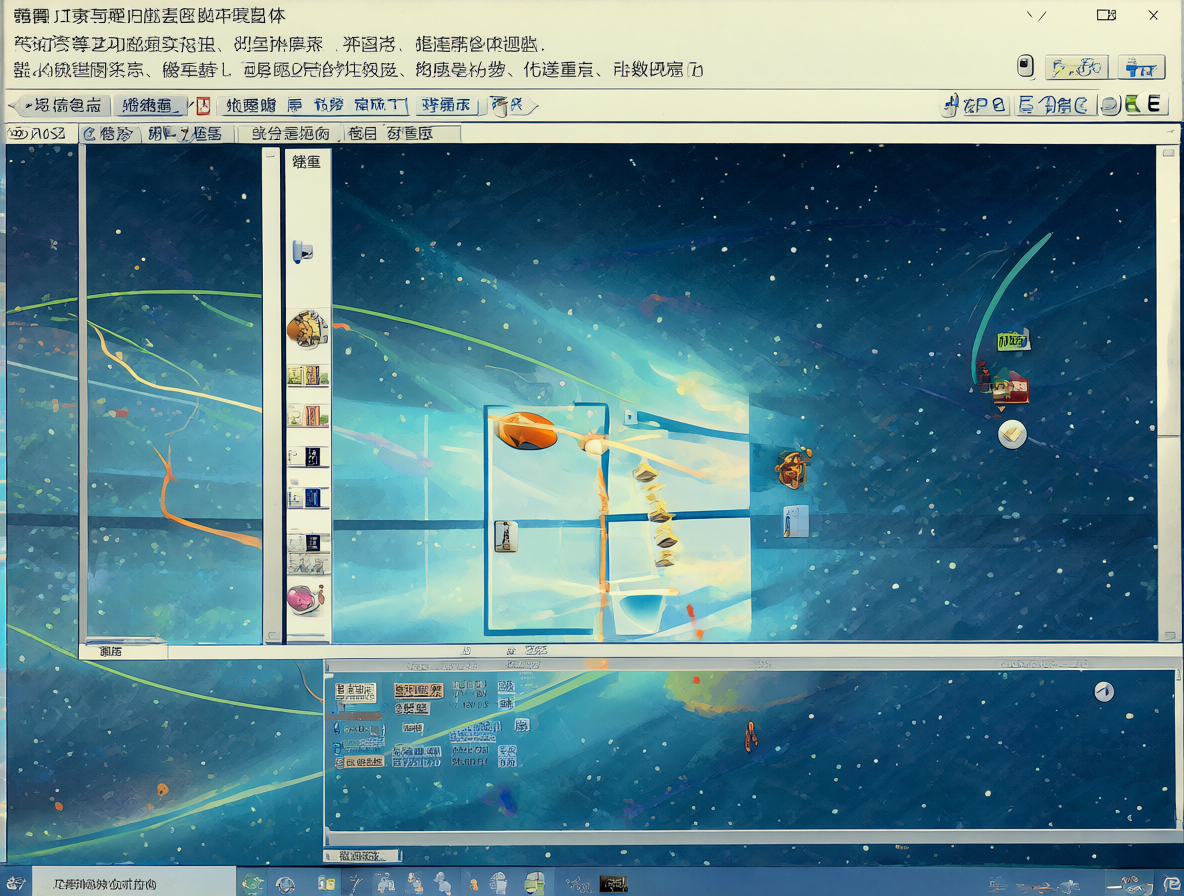Select the orange globe in the vertical strip
This screenshot has height=896, width=1184.
point(307,329)
